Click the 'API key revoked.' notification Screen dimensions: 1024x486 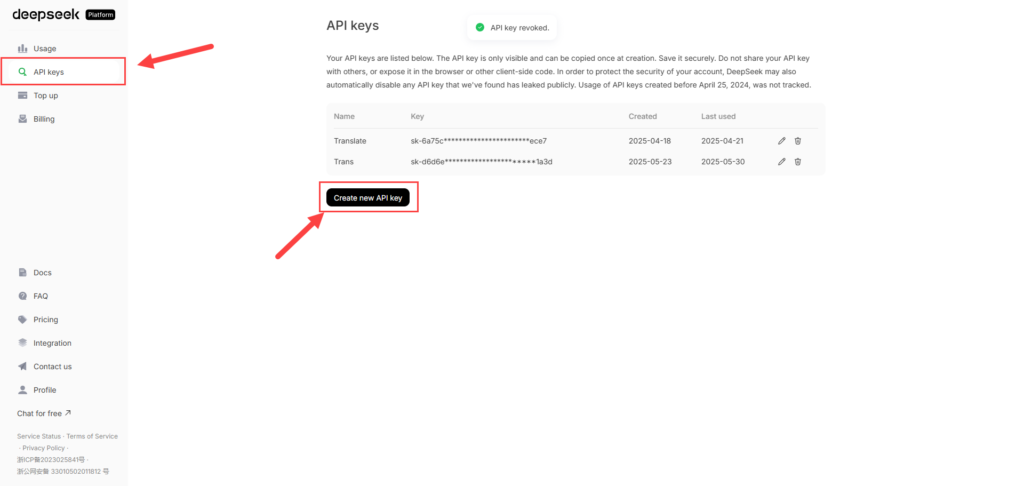tap(512, 27)
